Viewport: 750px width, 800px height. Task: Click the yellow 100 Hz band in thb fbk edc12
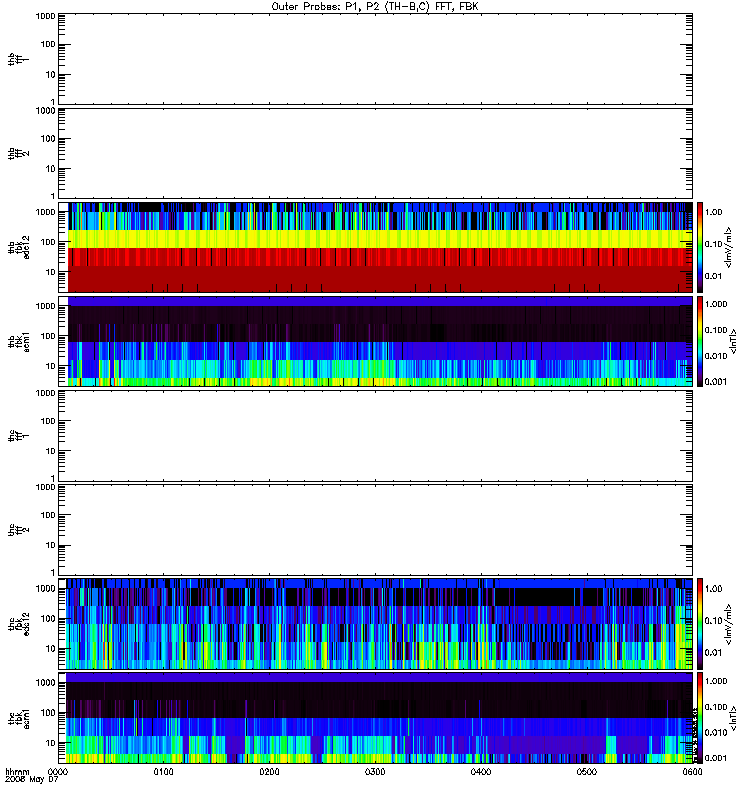point(380,239)
